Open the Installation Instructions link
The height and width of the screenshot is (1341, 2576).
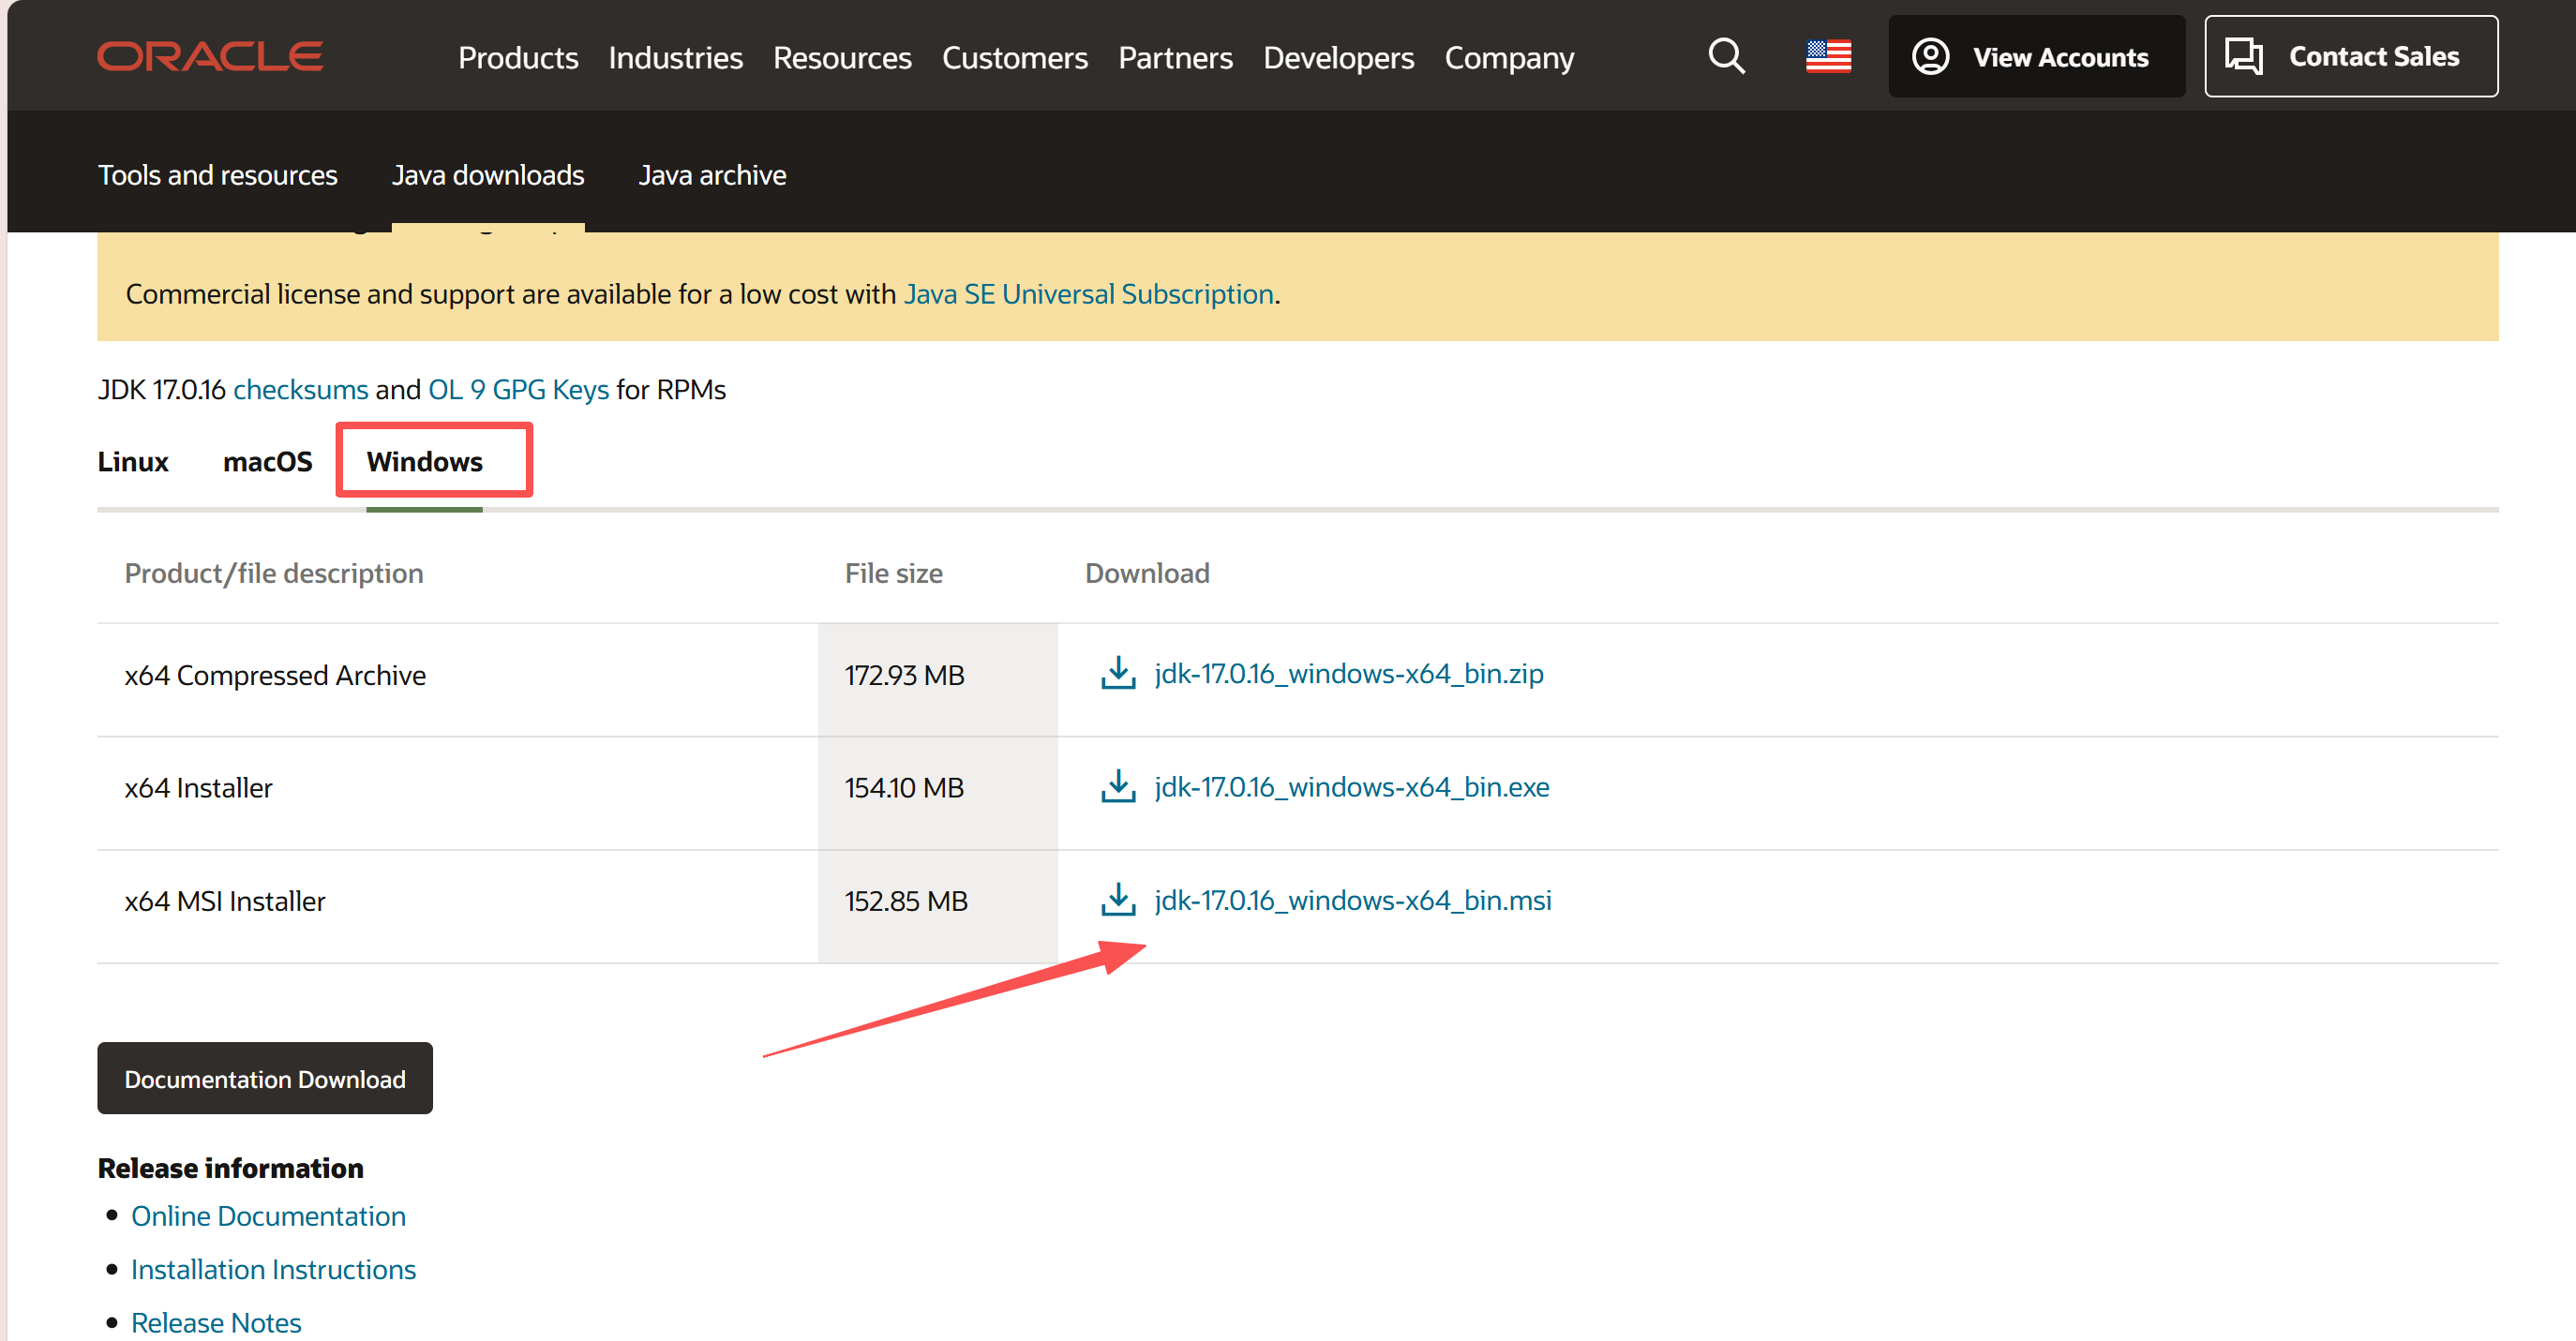[273, 1269]
